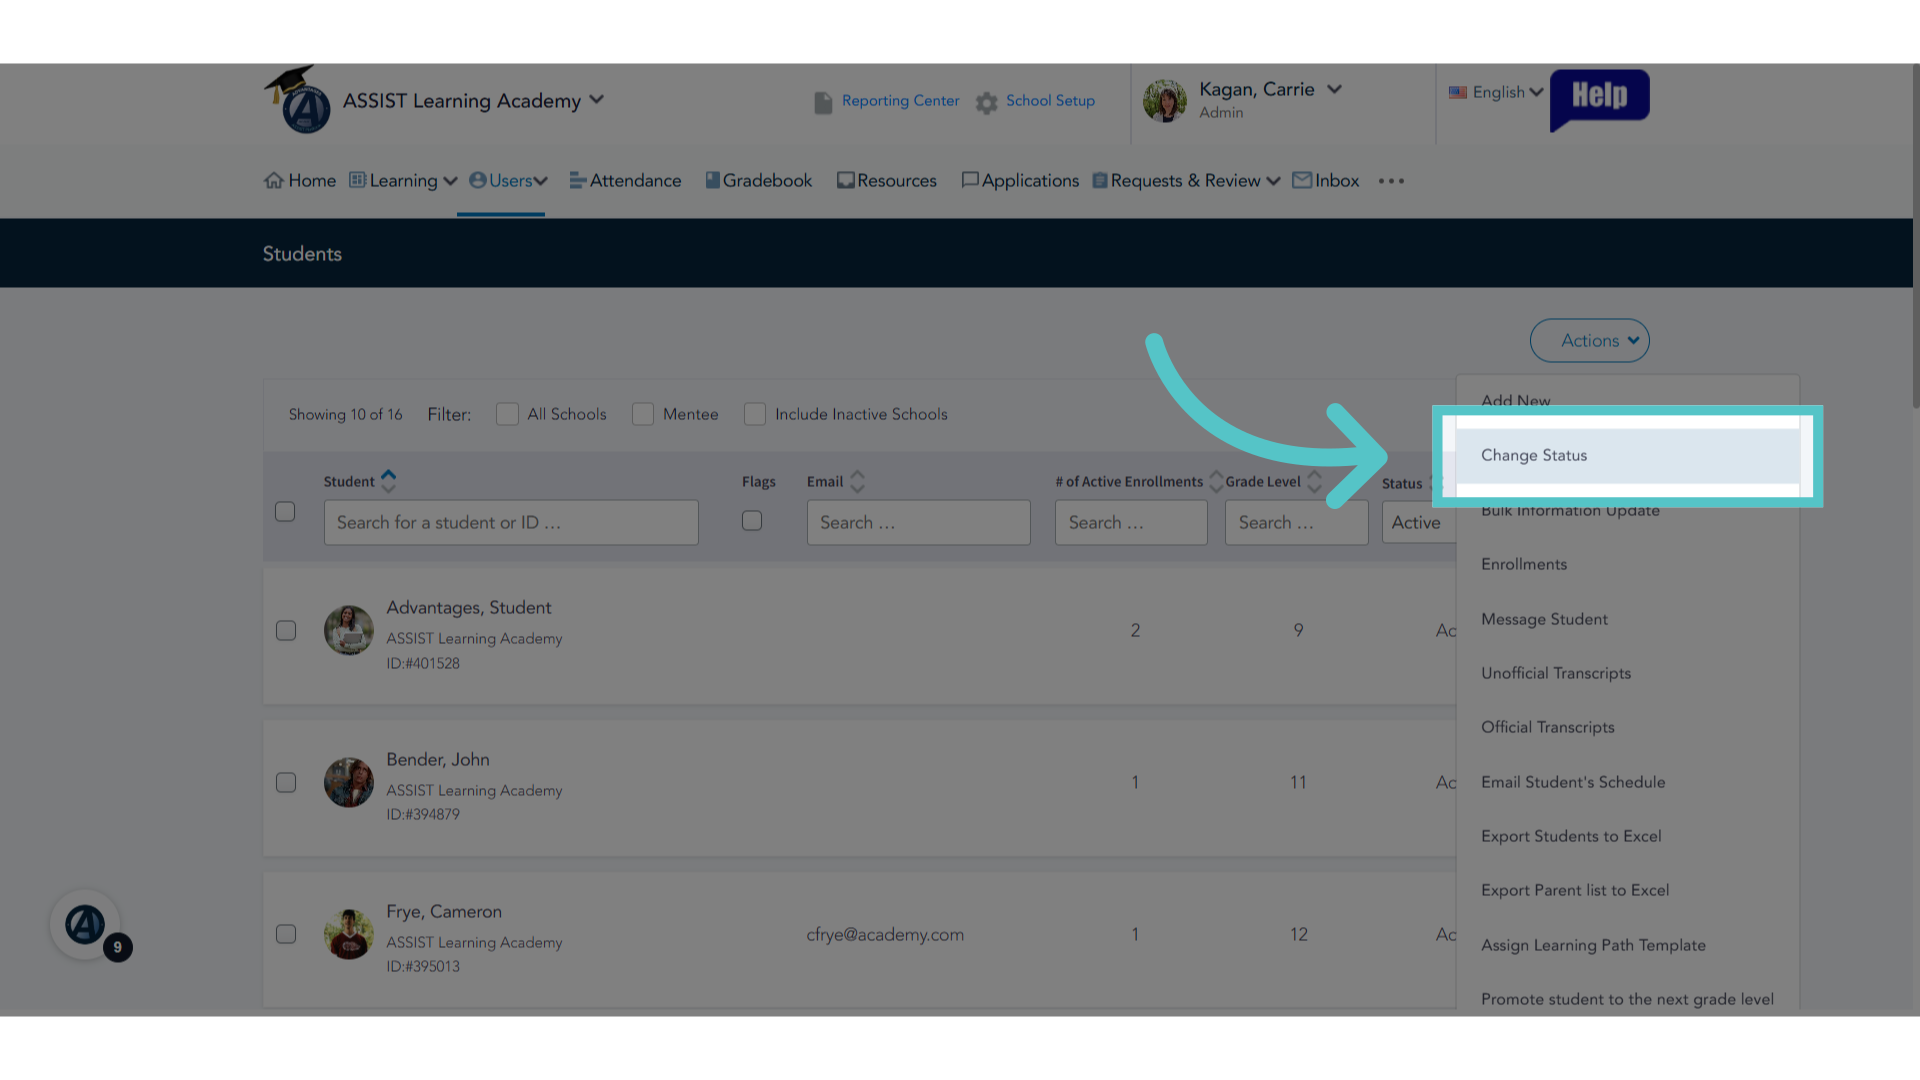Open Student Advantages profile photo
Screen dimensions: 1920x1080
(x=349, y=630)
